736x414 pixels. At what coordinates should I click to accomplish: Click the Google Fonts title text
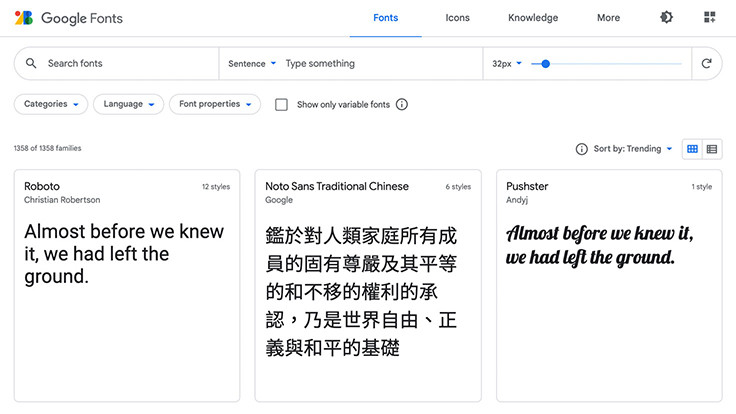pos(82,18)
